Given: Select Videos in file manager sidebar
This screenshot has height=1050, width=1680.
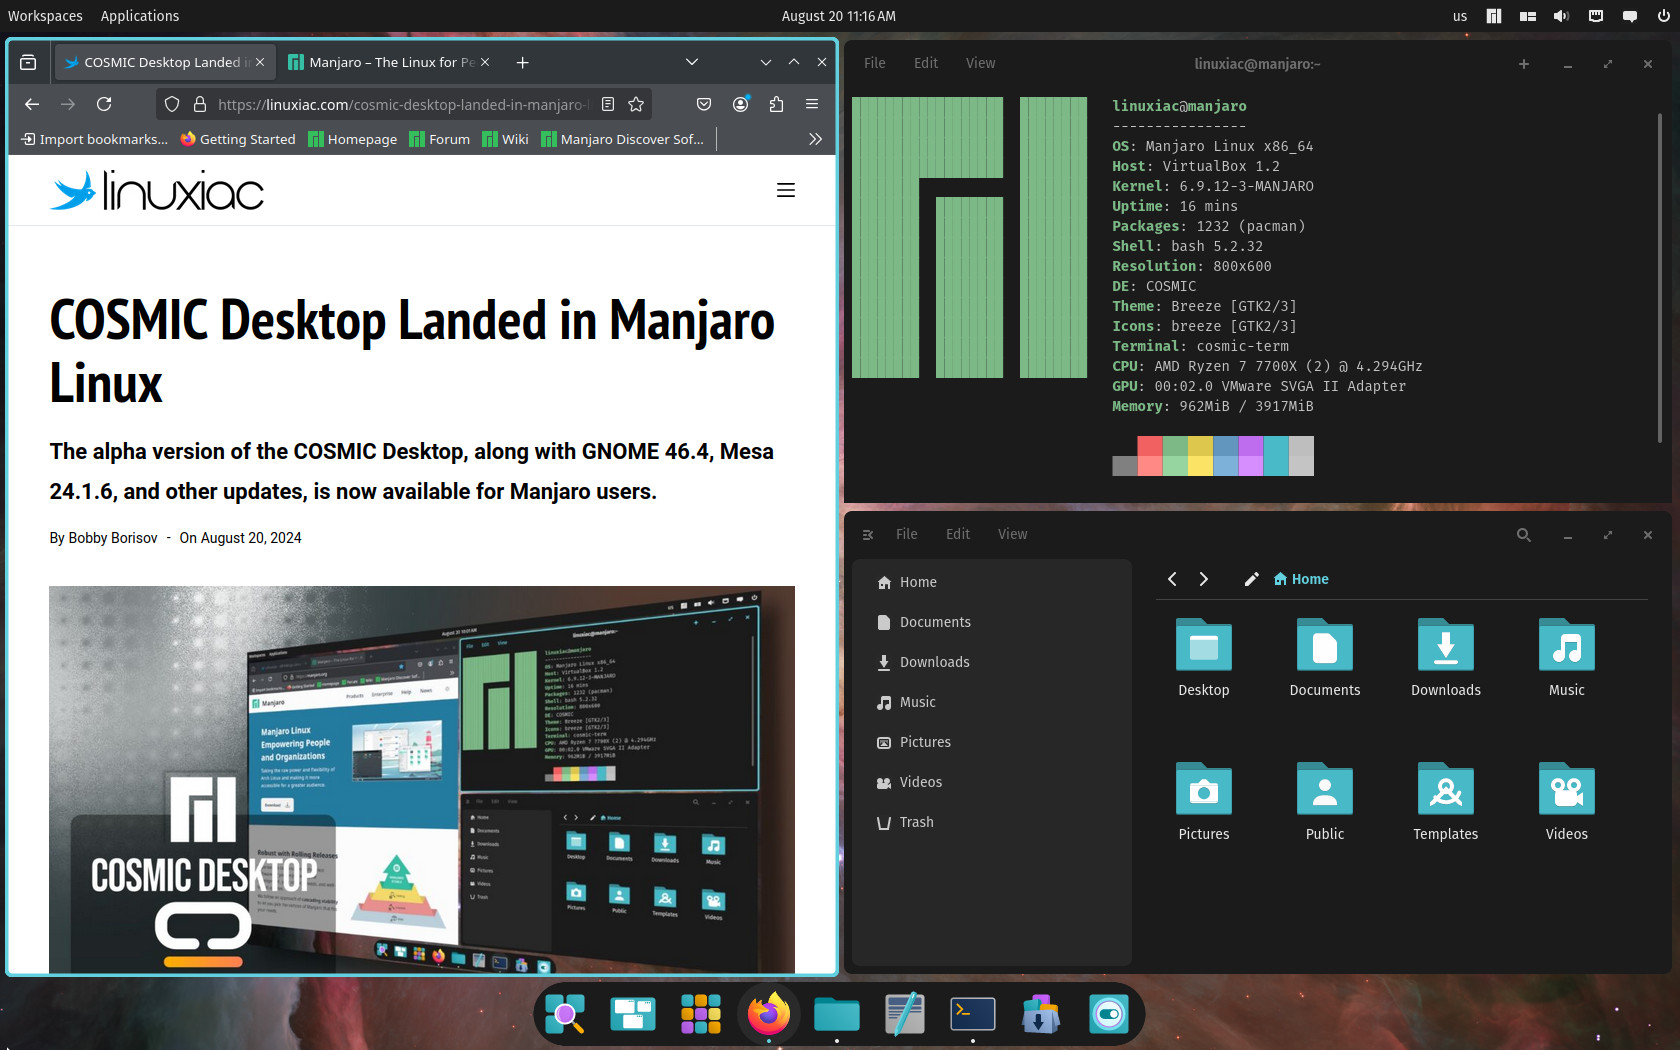Looking at the screenshot, I should 992,782.
